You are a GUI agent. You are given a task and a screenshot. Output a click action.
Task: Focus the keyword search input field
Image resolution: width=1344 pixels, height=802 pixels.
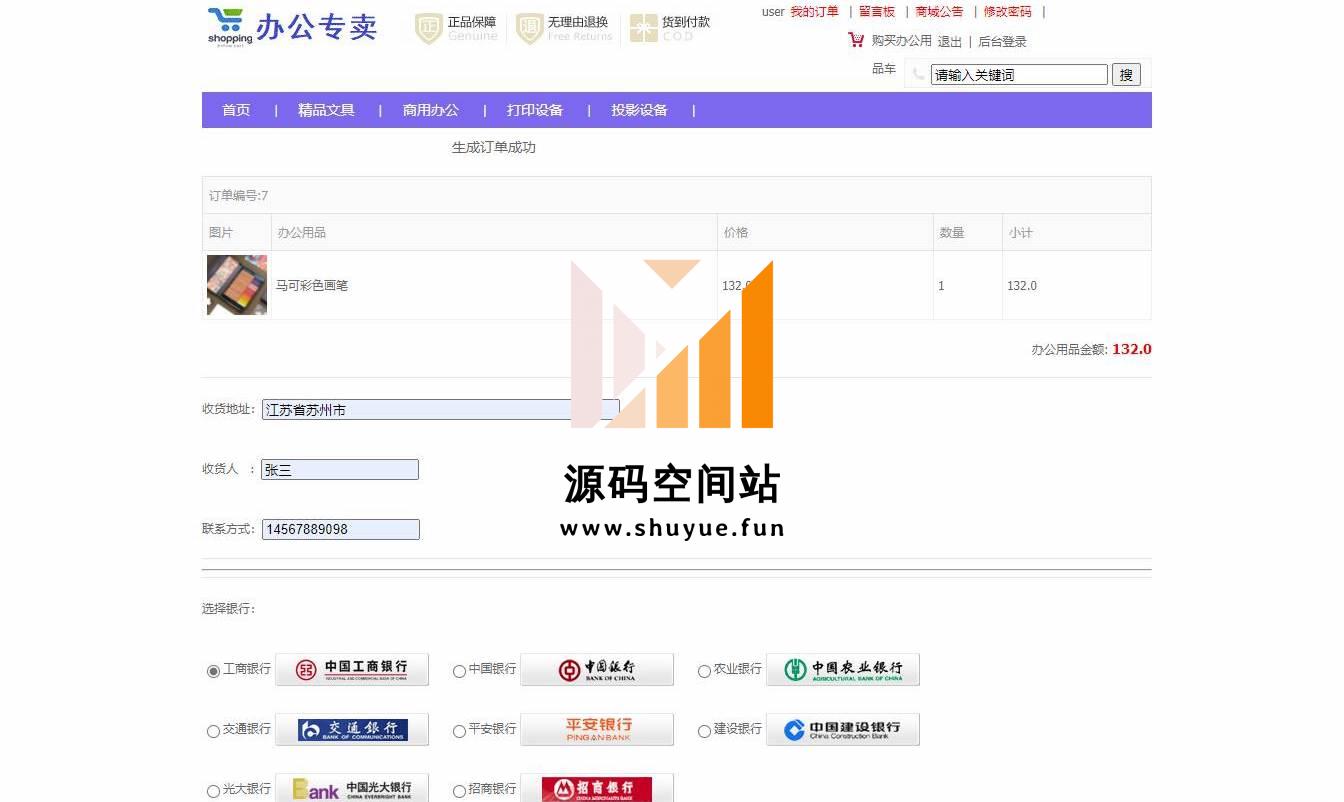1019,75
